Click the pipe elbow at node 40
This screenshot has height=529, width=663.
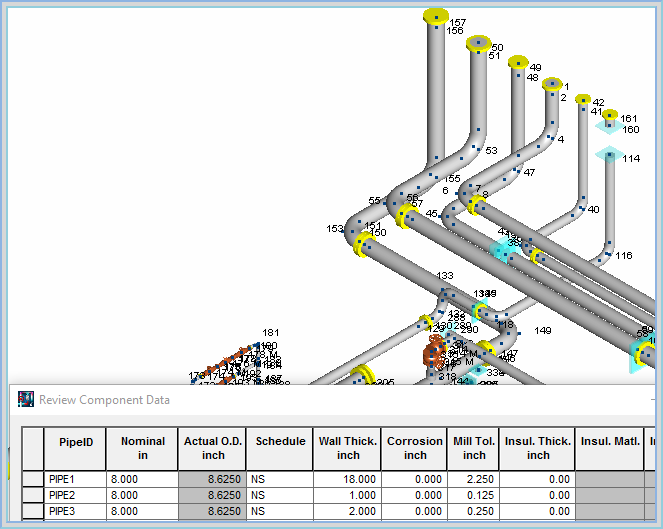(580, 207)
